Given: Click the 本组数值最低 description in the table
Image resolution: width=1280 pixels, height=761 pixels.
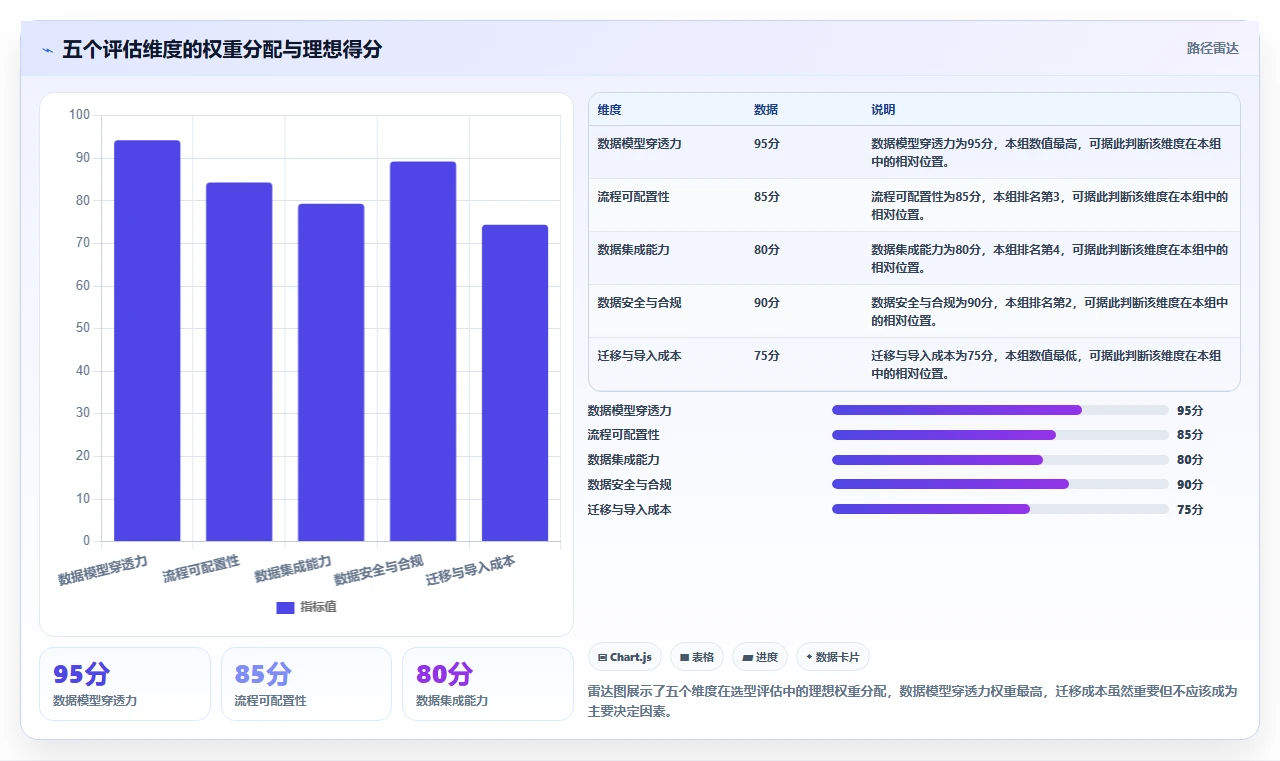Looking at the screenshot, I should point(1046,365).
